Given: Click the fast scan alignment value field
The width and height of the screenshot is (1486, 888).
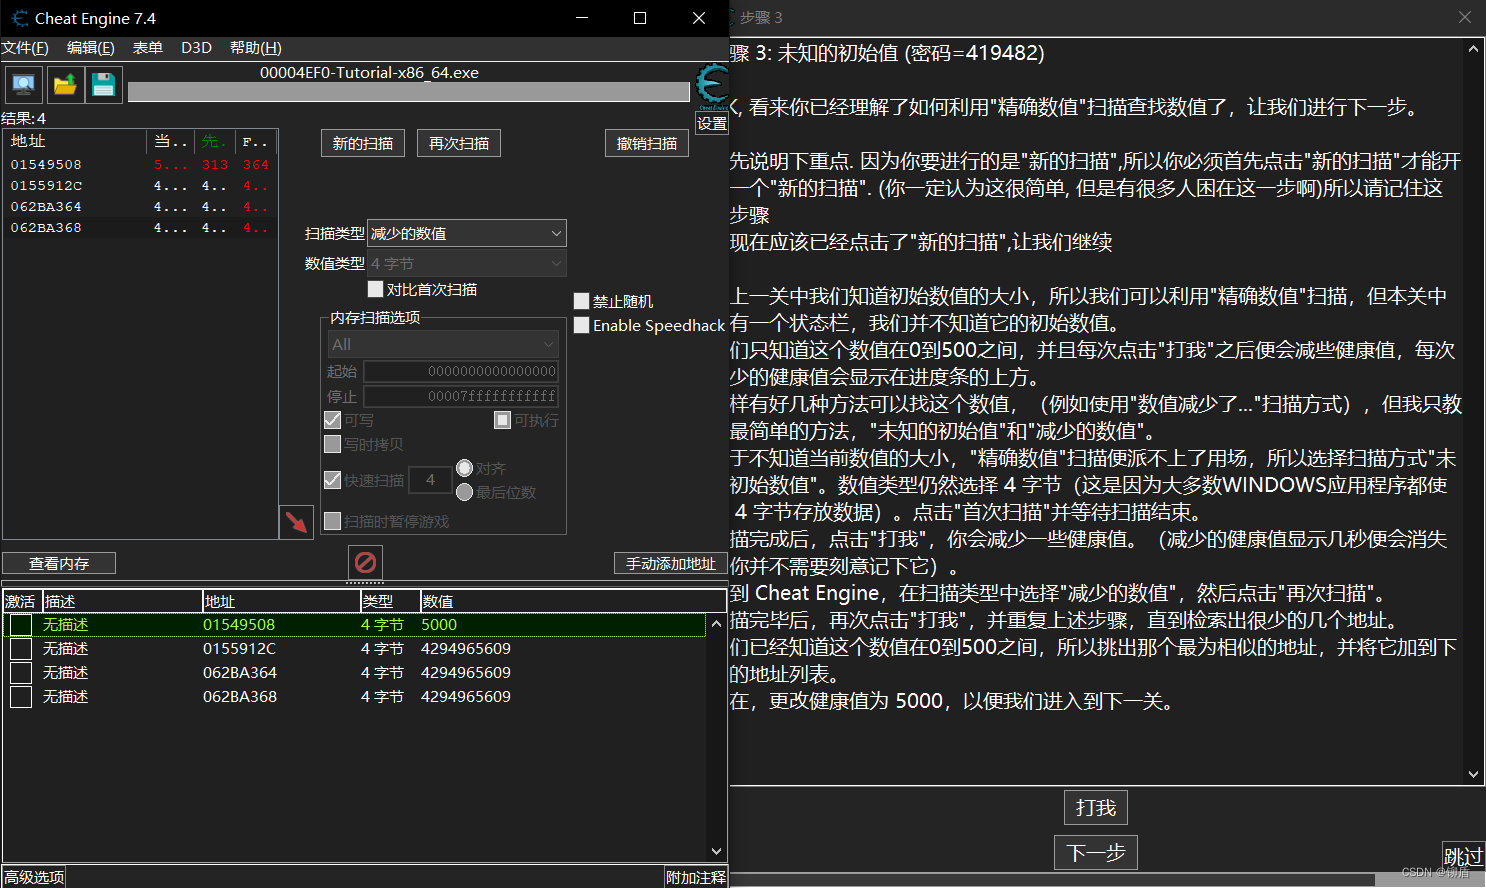Looking at the screenshot, I should pyautogui.click(x=430, y=480).
